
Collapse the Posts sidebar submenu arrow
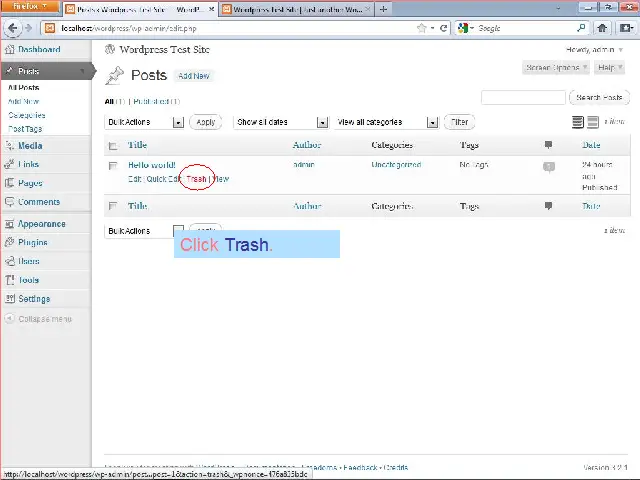[x=82, y=71]
